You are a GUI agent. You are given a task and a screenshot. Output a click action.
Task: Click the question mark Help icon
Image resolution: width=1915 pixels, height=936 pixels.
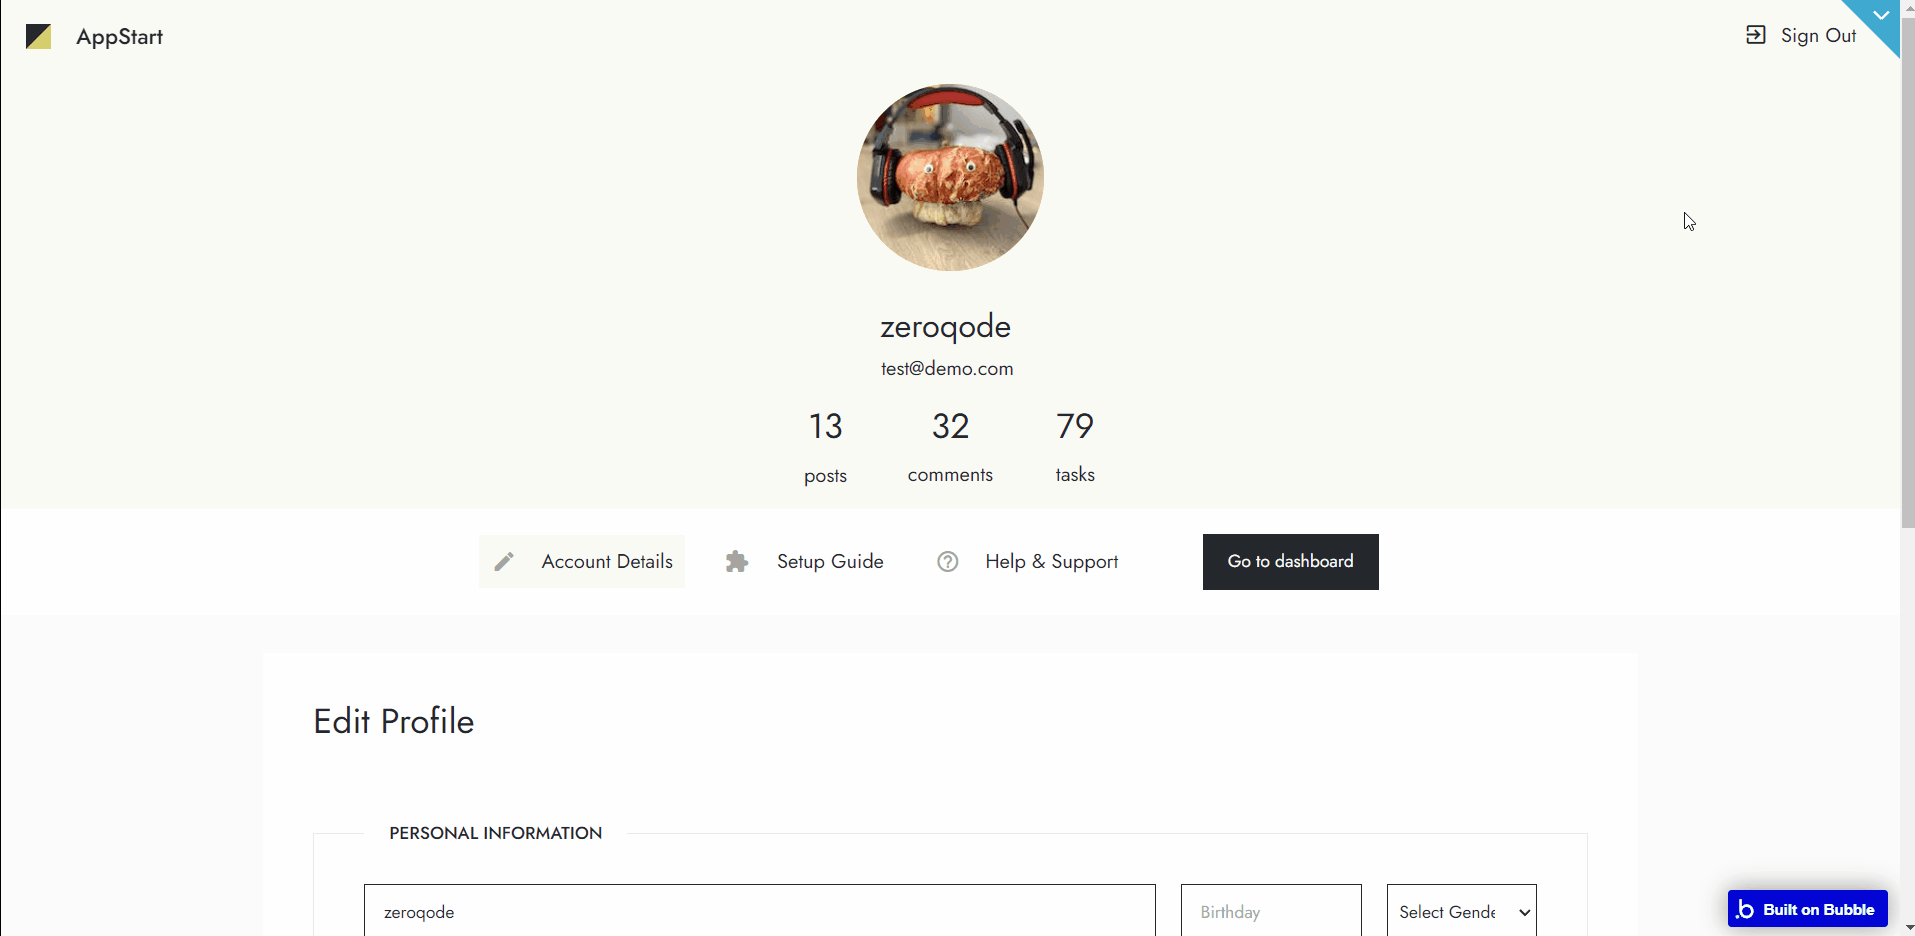(948, 562)
